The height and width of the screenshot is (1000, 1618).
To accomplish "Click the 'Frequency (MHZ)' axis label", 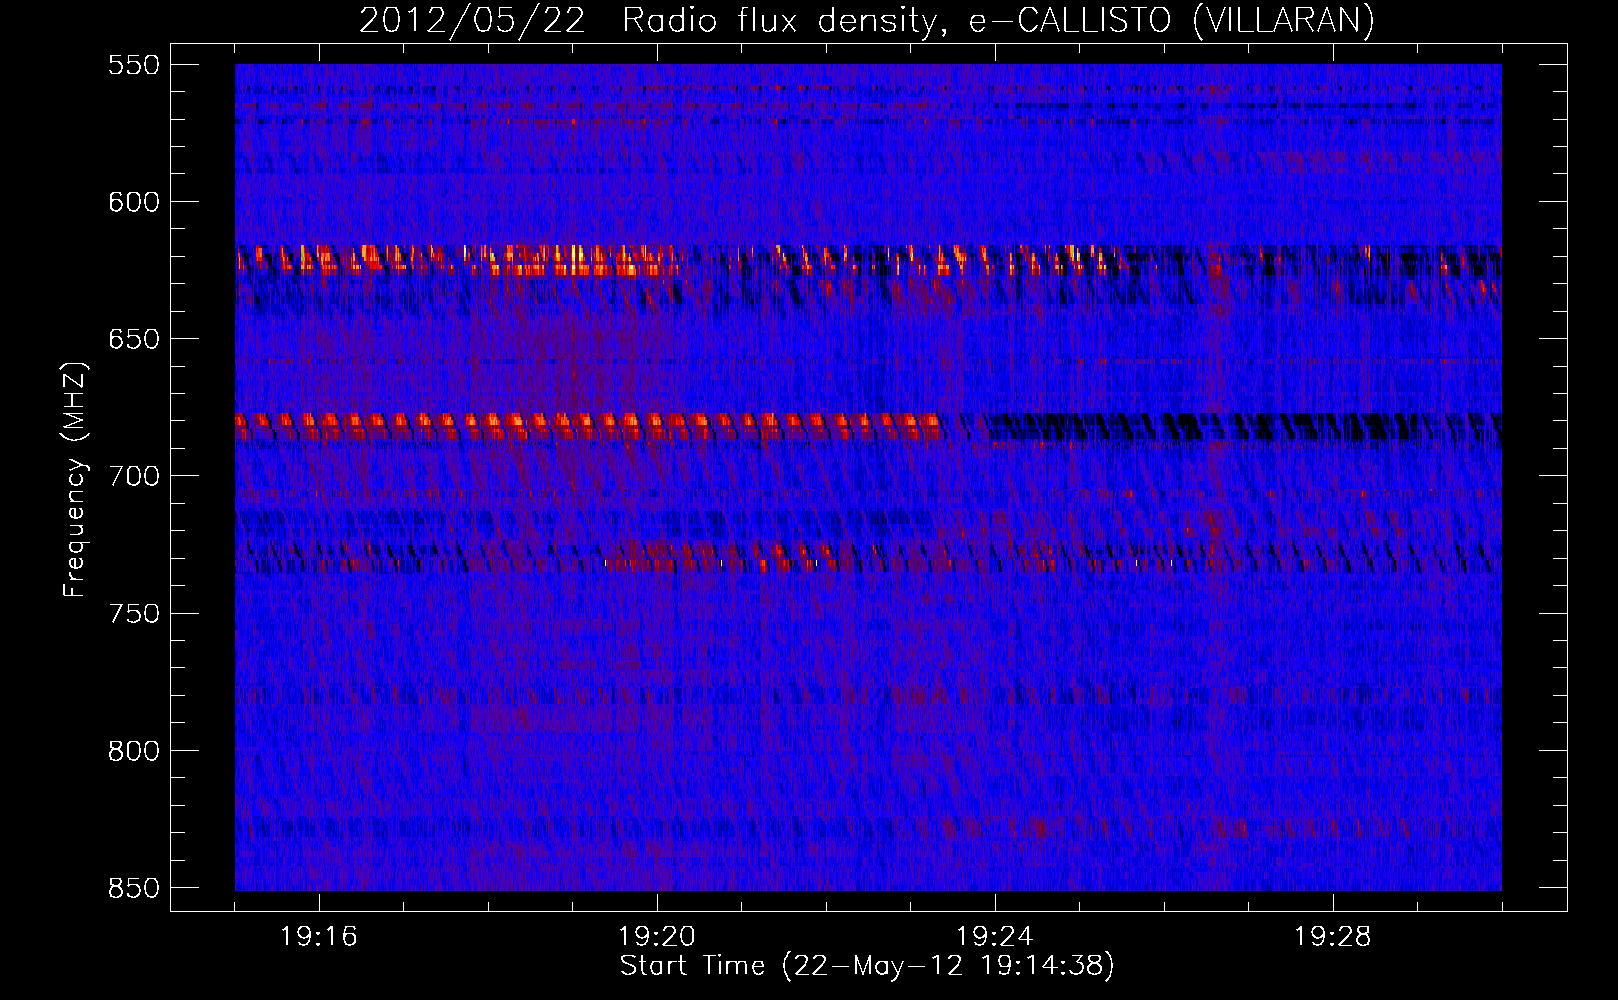I will 75,479.
